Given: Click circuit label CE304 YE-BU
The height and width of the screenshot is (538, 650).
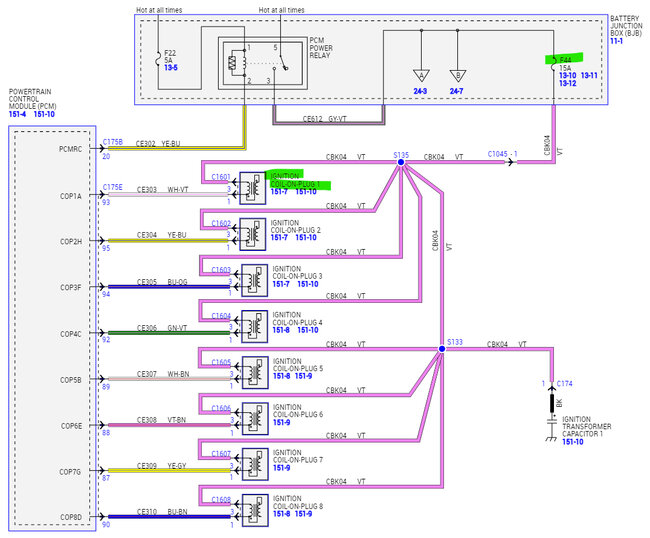Looking at the screenshot, I should pos(162,235).
